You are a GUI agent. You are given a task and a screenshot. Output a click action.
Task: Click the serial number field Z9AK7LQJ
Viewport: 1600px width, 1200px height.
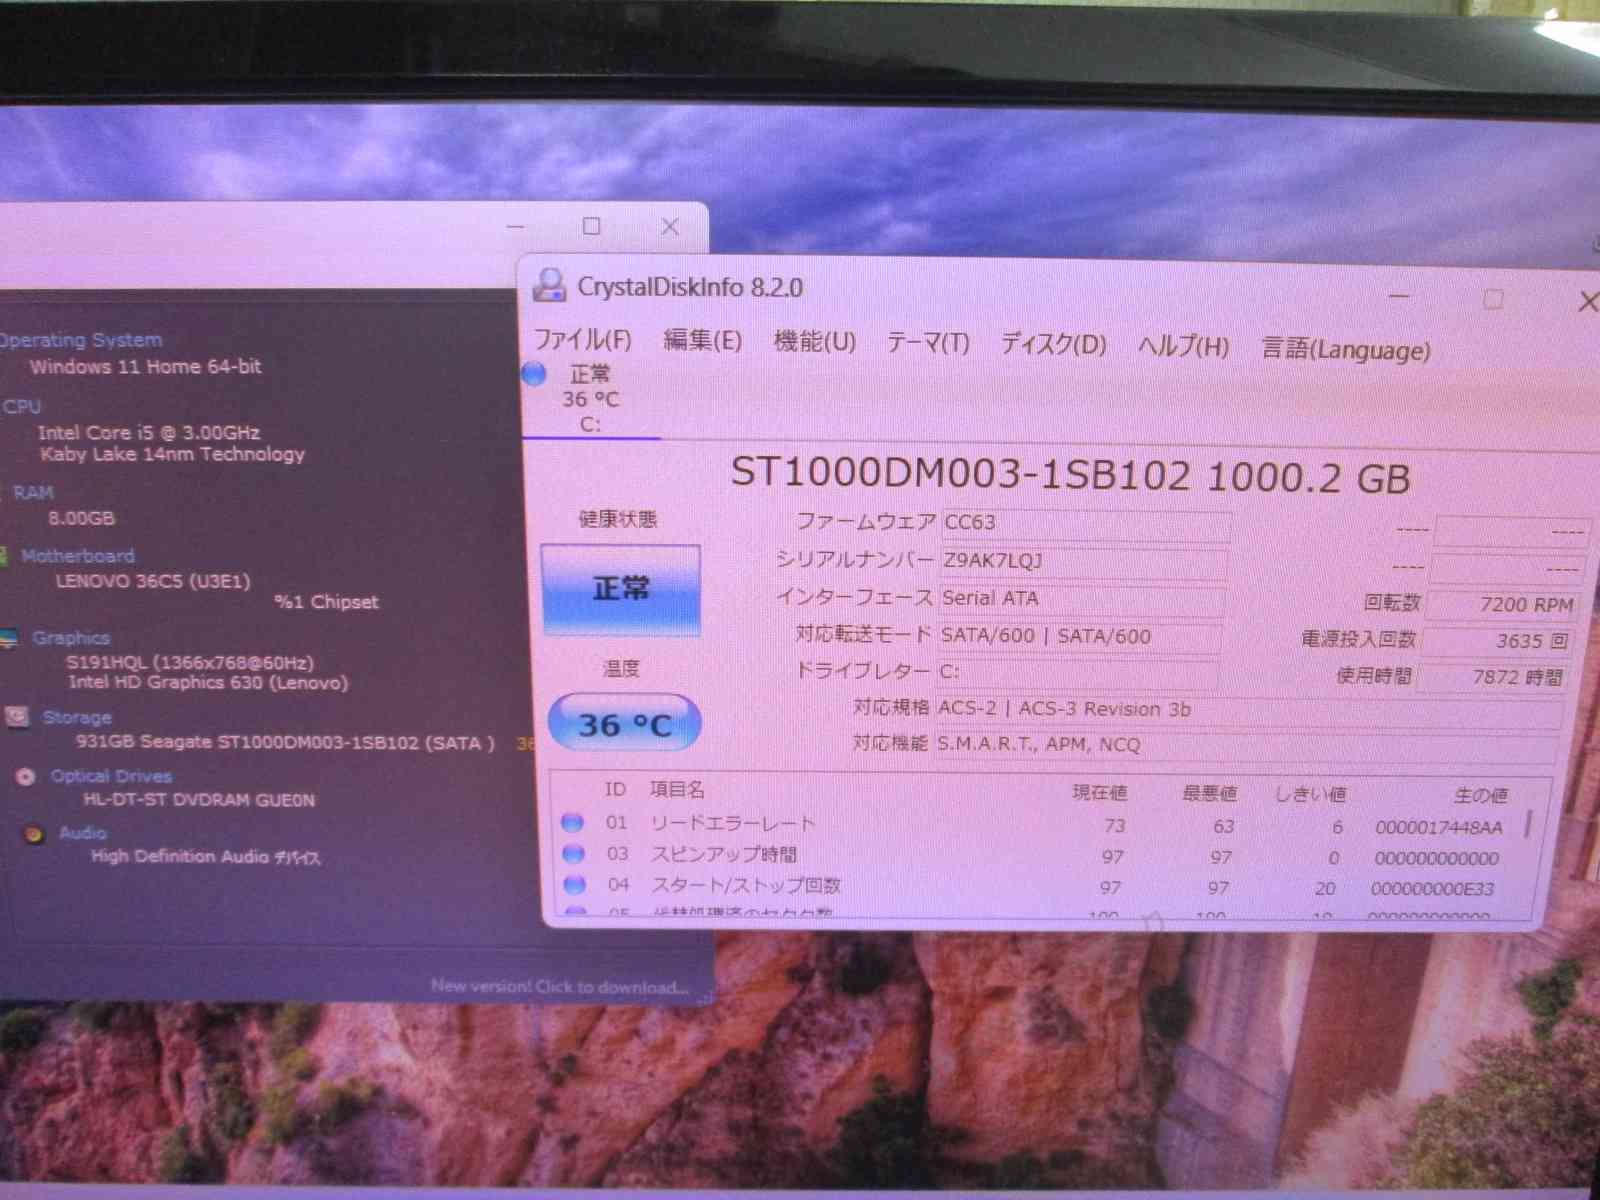click(1083, 561)
